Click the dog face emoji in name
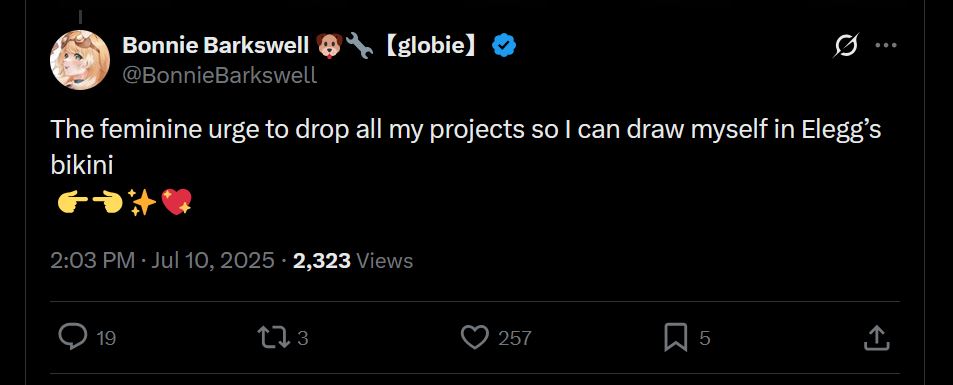953x385 pixels. (329, 46)
